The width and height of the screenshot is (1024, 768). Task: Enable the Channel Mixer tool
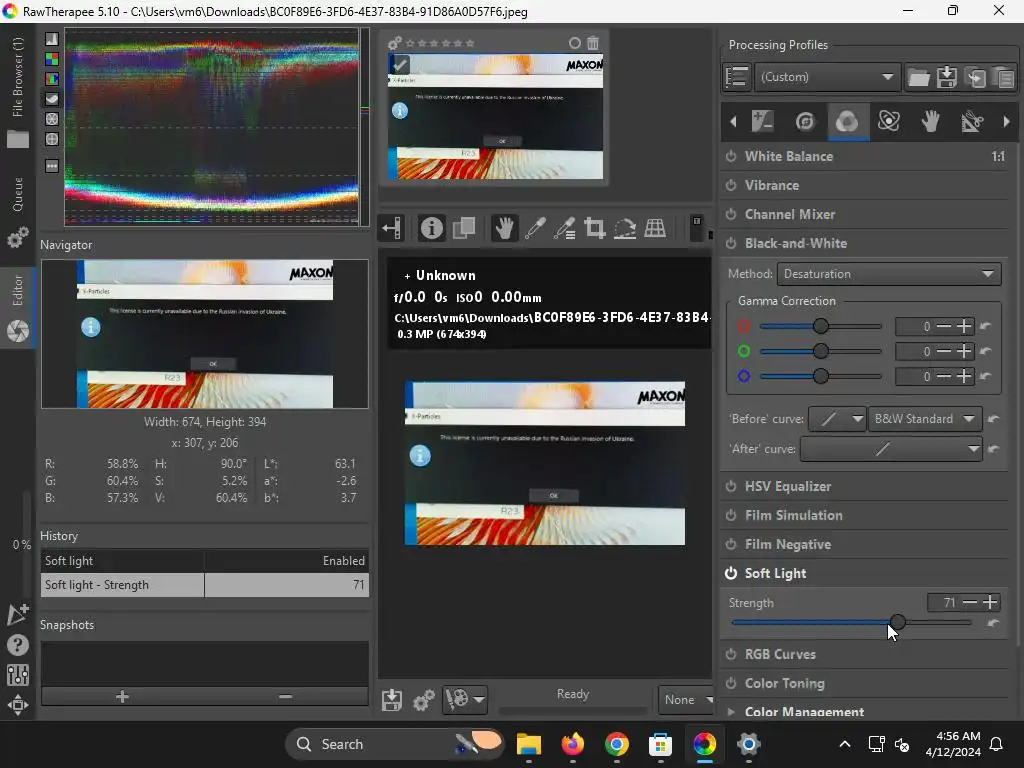(731, 214)
